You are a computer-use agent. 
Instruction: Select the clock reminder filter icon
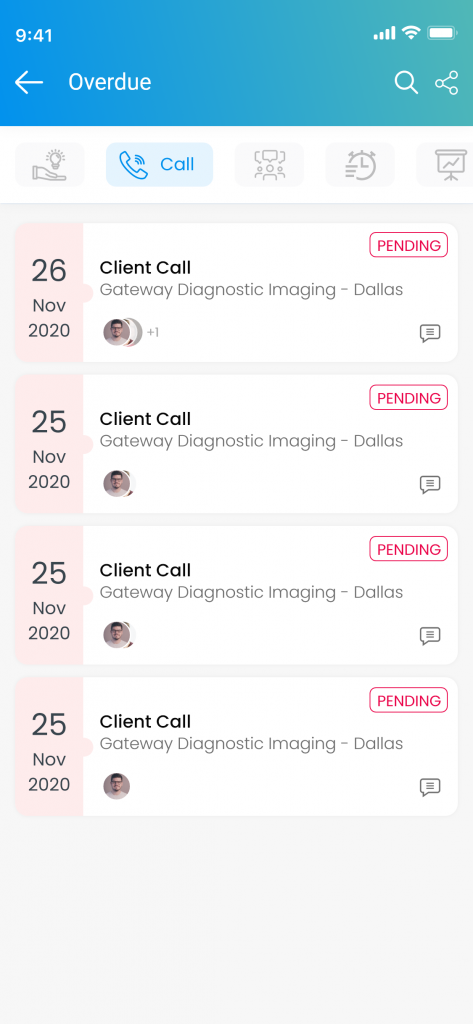pos(360,165)
